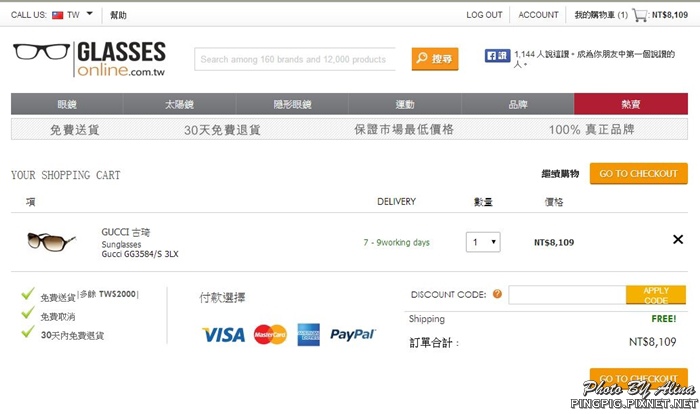Click the Taiwan flag icon
Viewport: 700px width, 414px height.
[x=58, y=15]
